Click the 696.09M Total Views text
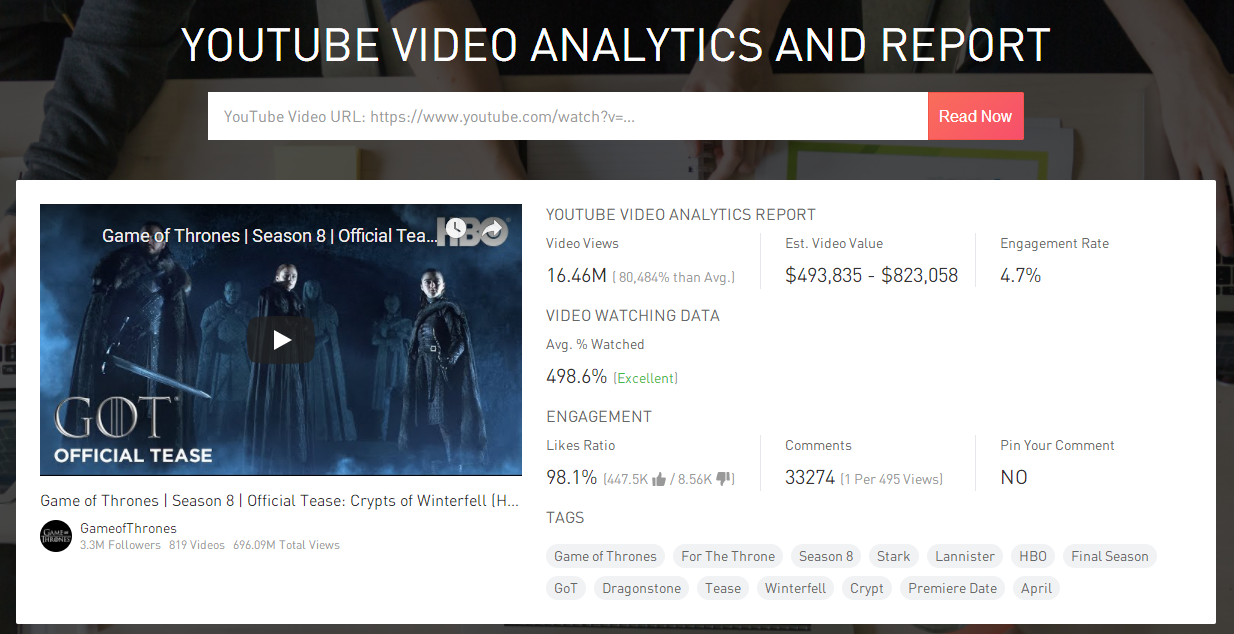 click(x=286, y=545)
